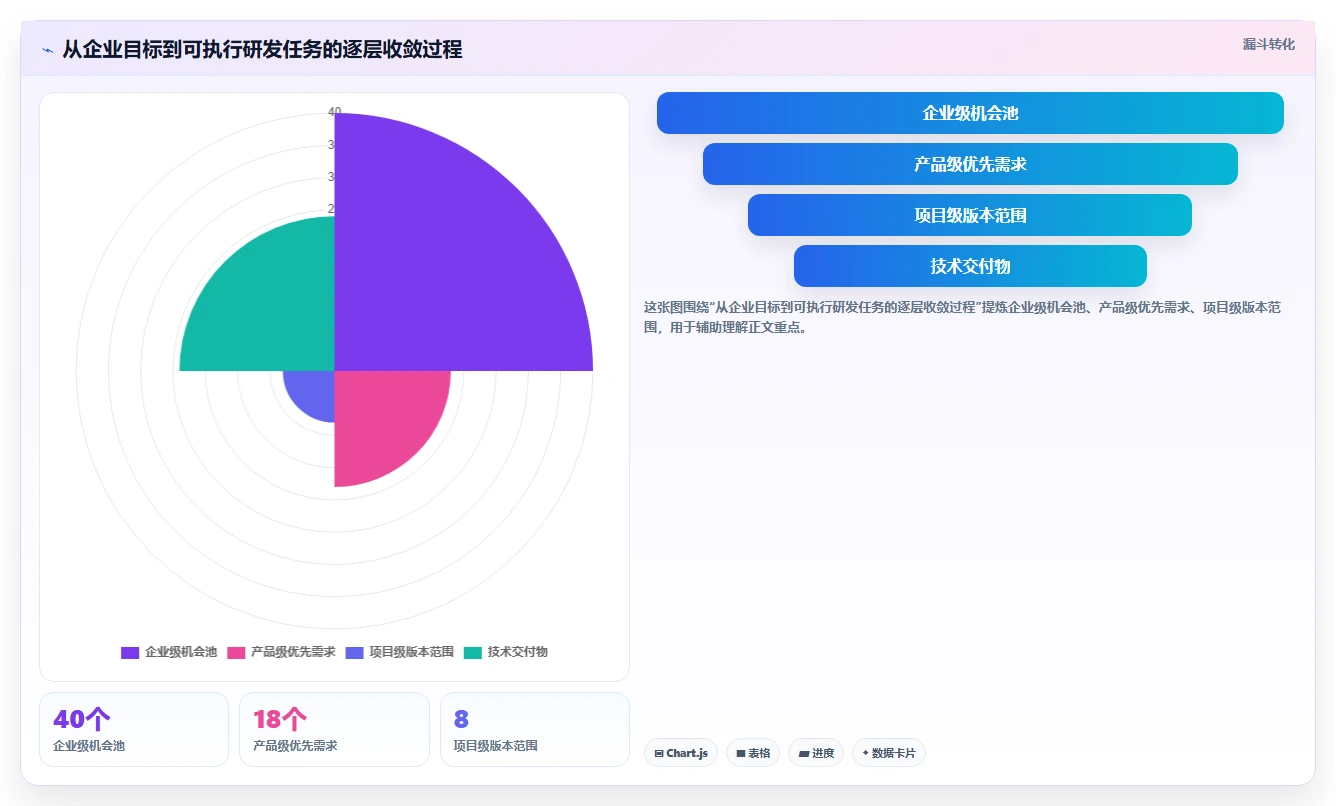Select the 项目级版本范围 funnel bar
The height and width of the screenshot is (806, 1336).
(970, 215)
